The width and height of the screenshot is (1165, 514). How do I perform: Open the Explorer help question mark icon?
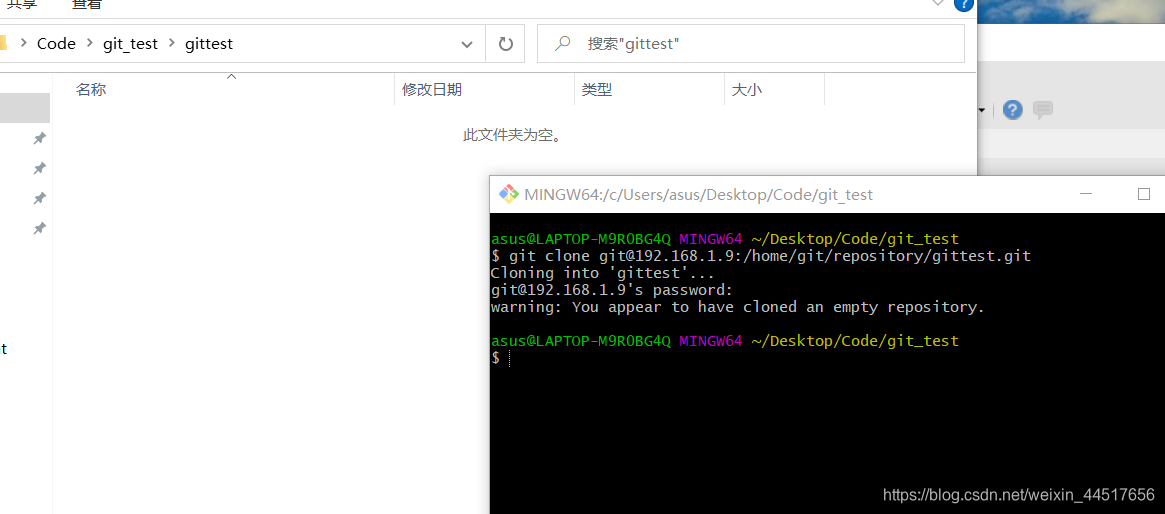[x=964, y=4]
